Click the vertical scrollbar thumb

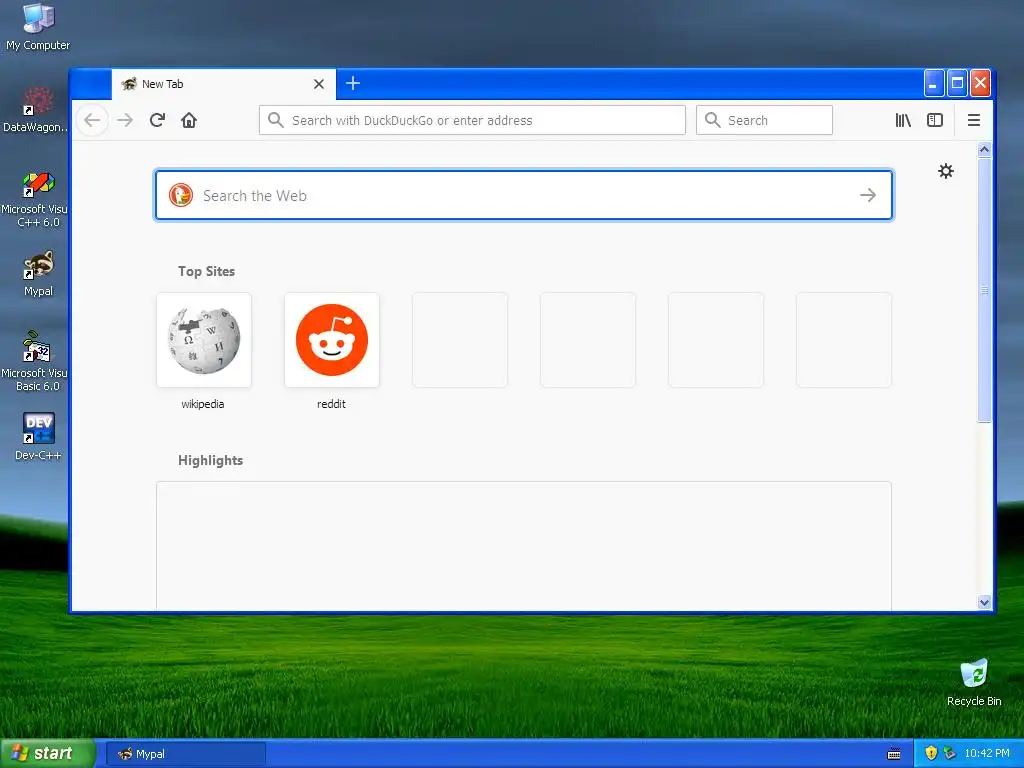pyautogui.click(x=984, y=290)
